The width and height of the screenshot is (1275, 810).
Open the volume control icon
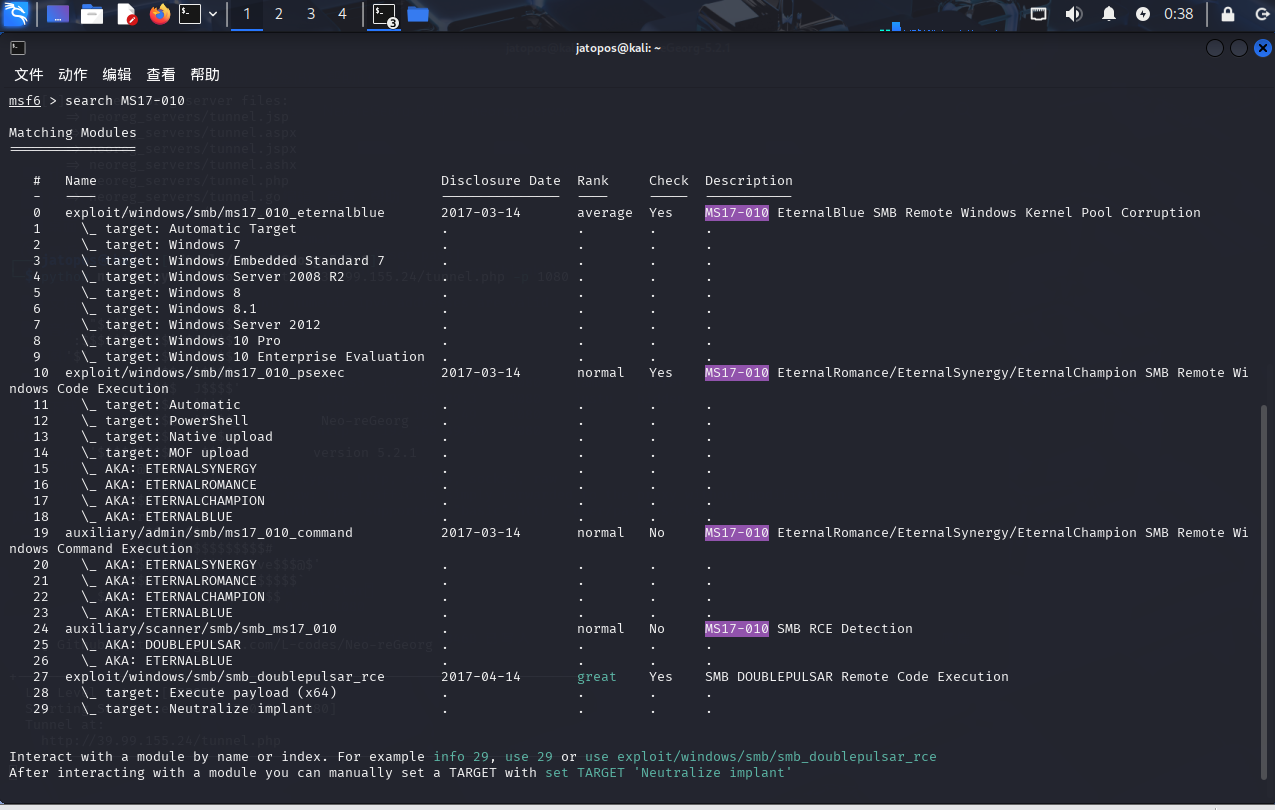click(x=1074, y=14)
